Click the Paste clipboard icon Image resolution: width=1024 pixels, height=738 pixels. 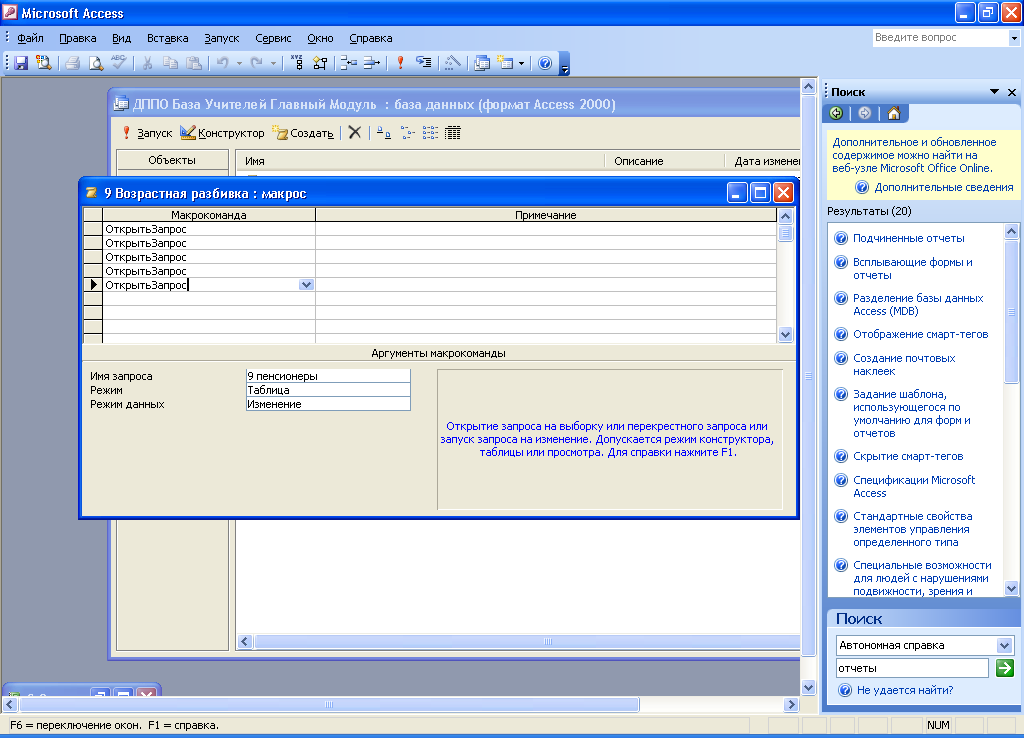tap(194, 63)
